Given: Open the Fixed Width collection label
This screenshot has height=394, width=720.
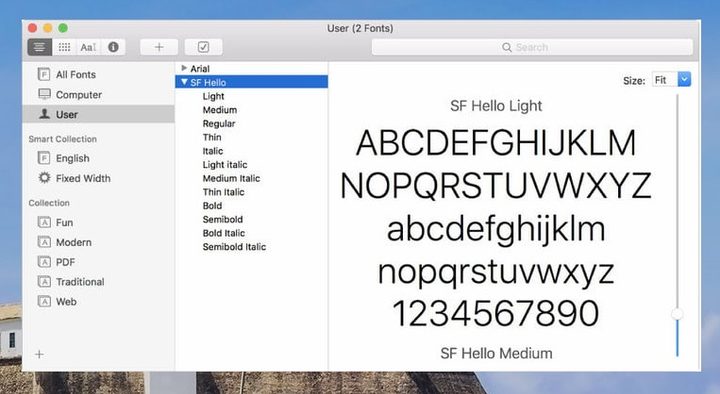Looking at the screenshot, I should tap(83, 178).
